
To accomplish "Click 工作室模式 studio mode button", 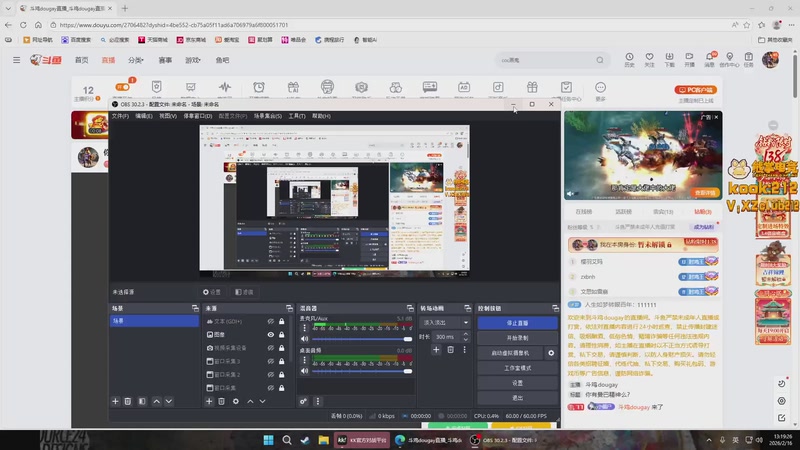I will click(x=517, y=368).
